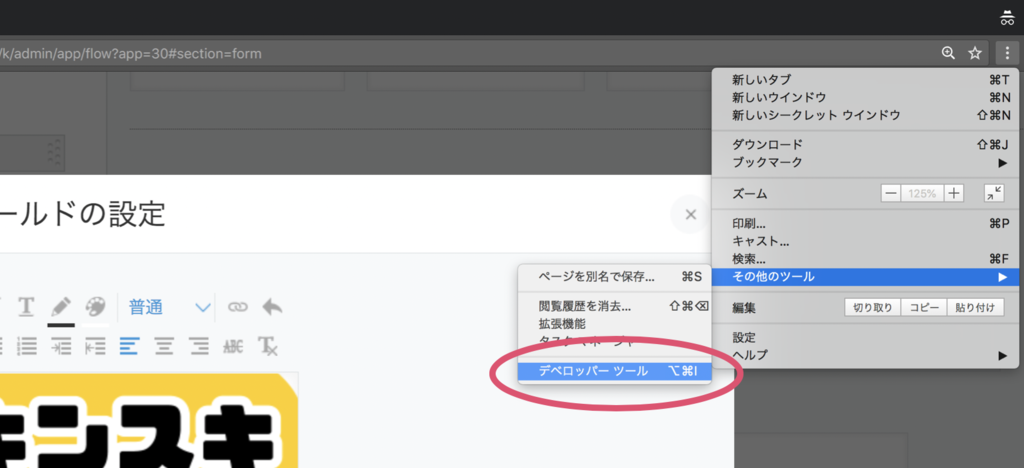Expand the ブックマーク submenu
This screenshot has width=1024, height=468.
click(865, 162)
